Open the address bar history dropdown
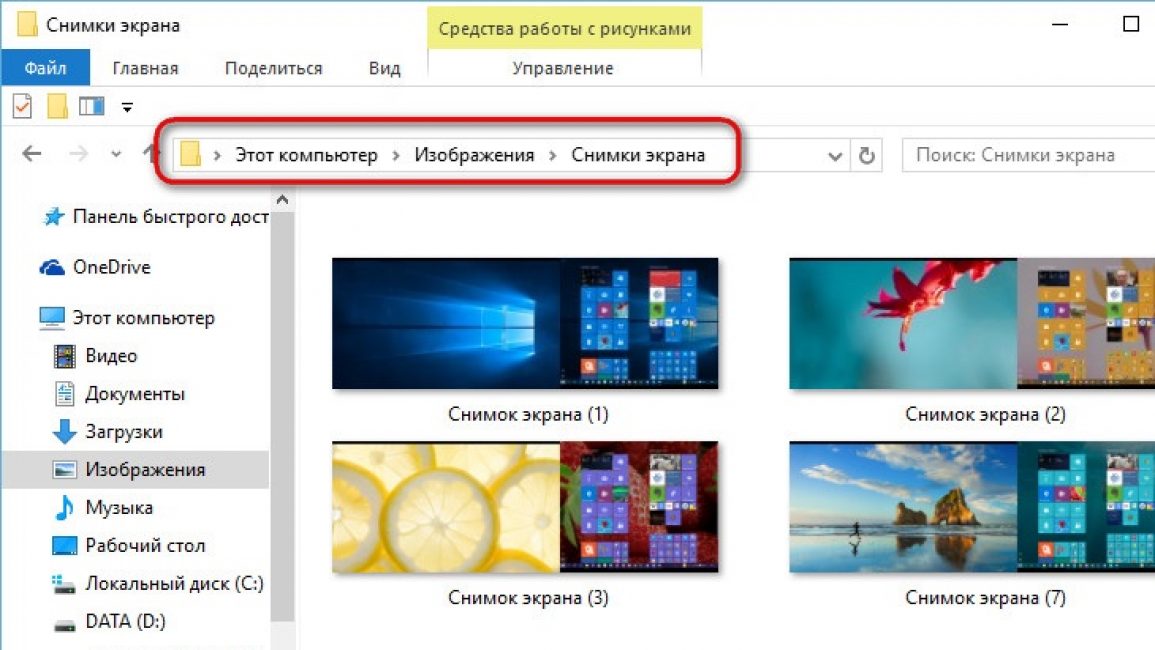This screenshot has width=1155, height=650. pyautogui.click(x=835, y=156)
